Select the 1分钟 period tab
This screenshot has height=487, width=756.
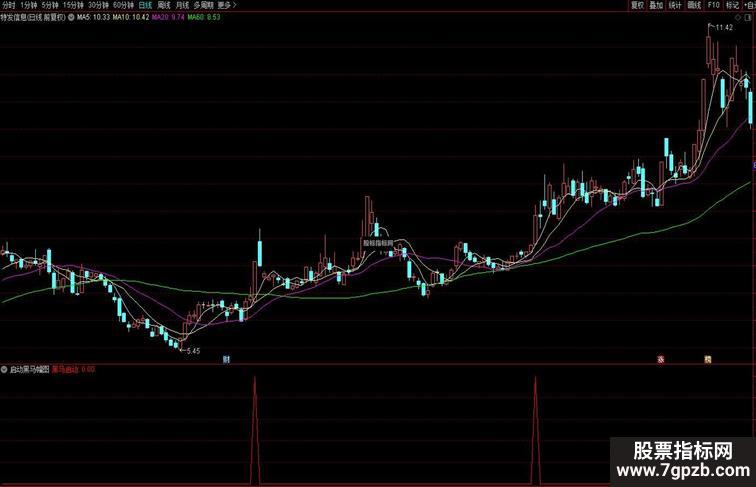pyautogui.click(x=28, y=5)
